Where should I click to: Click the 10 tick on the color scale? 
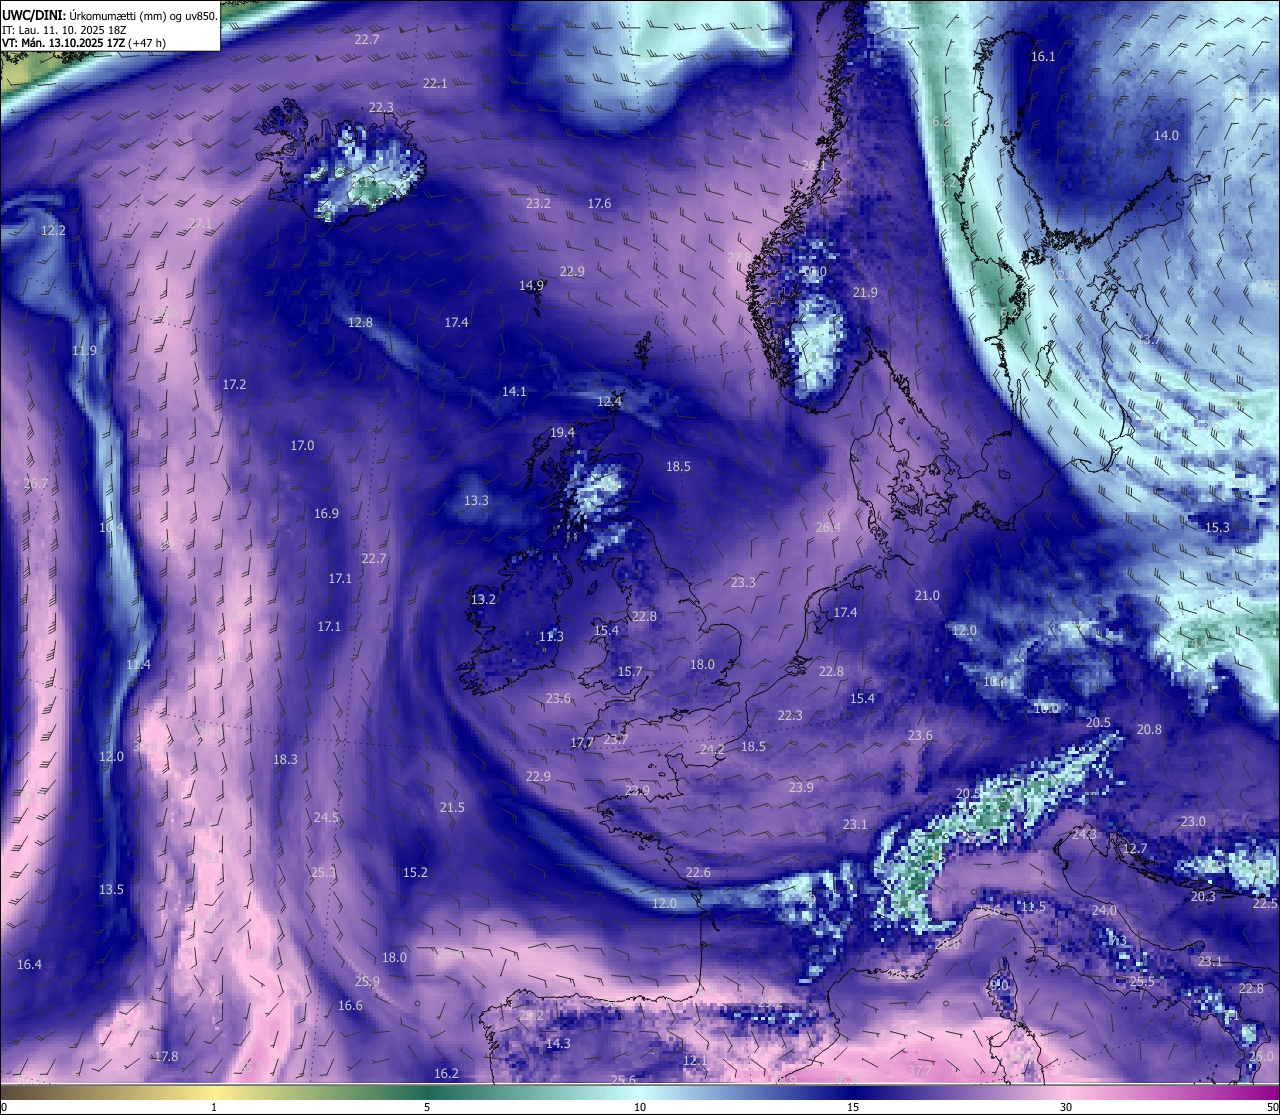(640, 1107)
